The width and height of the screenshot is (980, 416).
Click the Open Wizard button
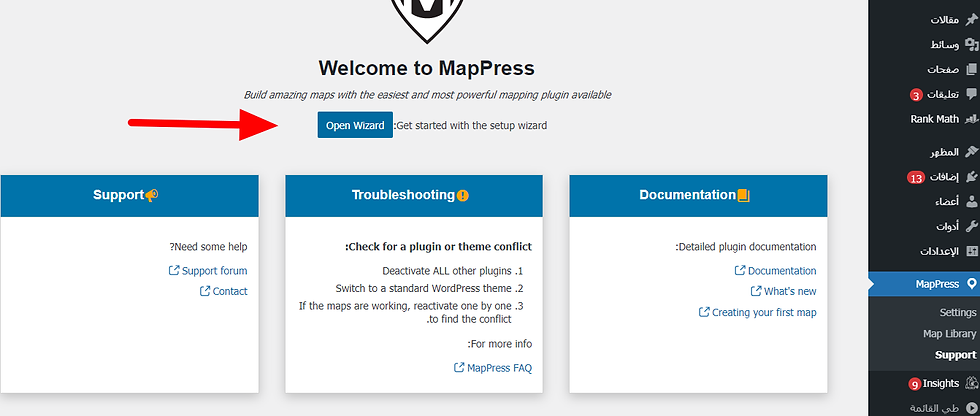[x=355, y=125]
